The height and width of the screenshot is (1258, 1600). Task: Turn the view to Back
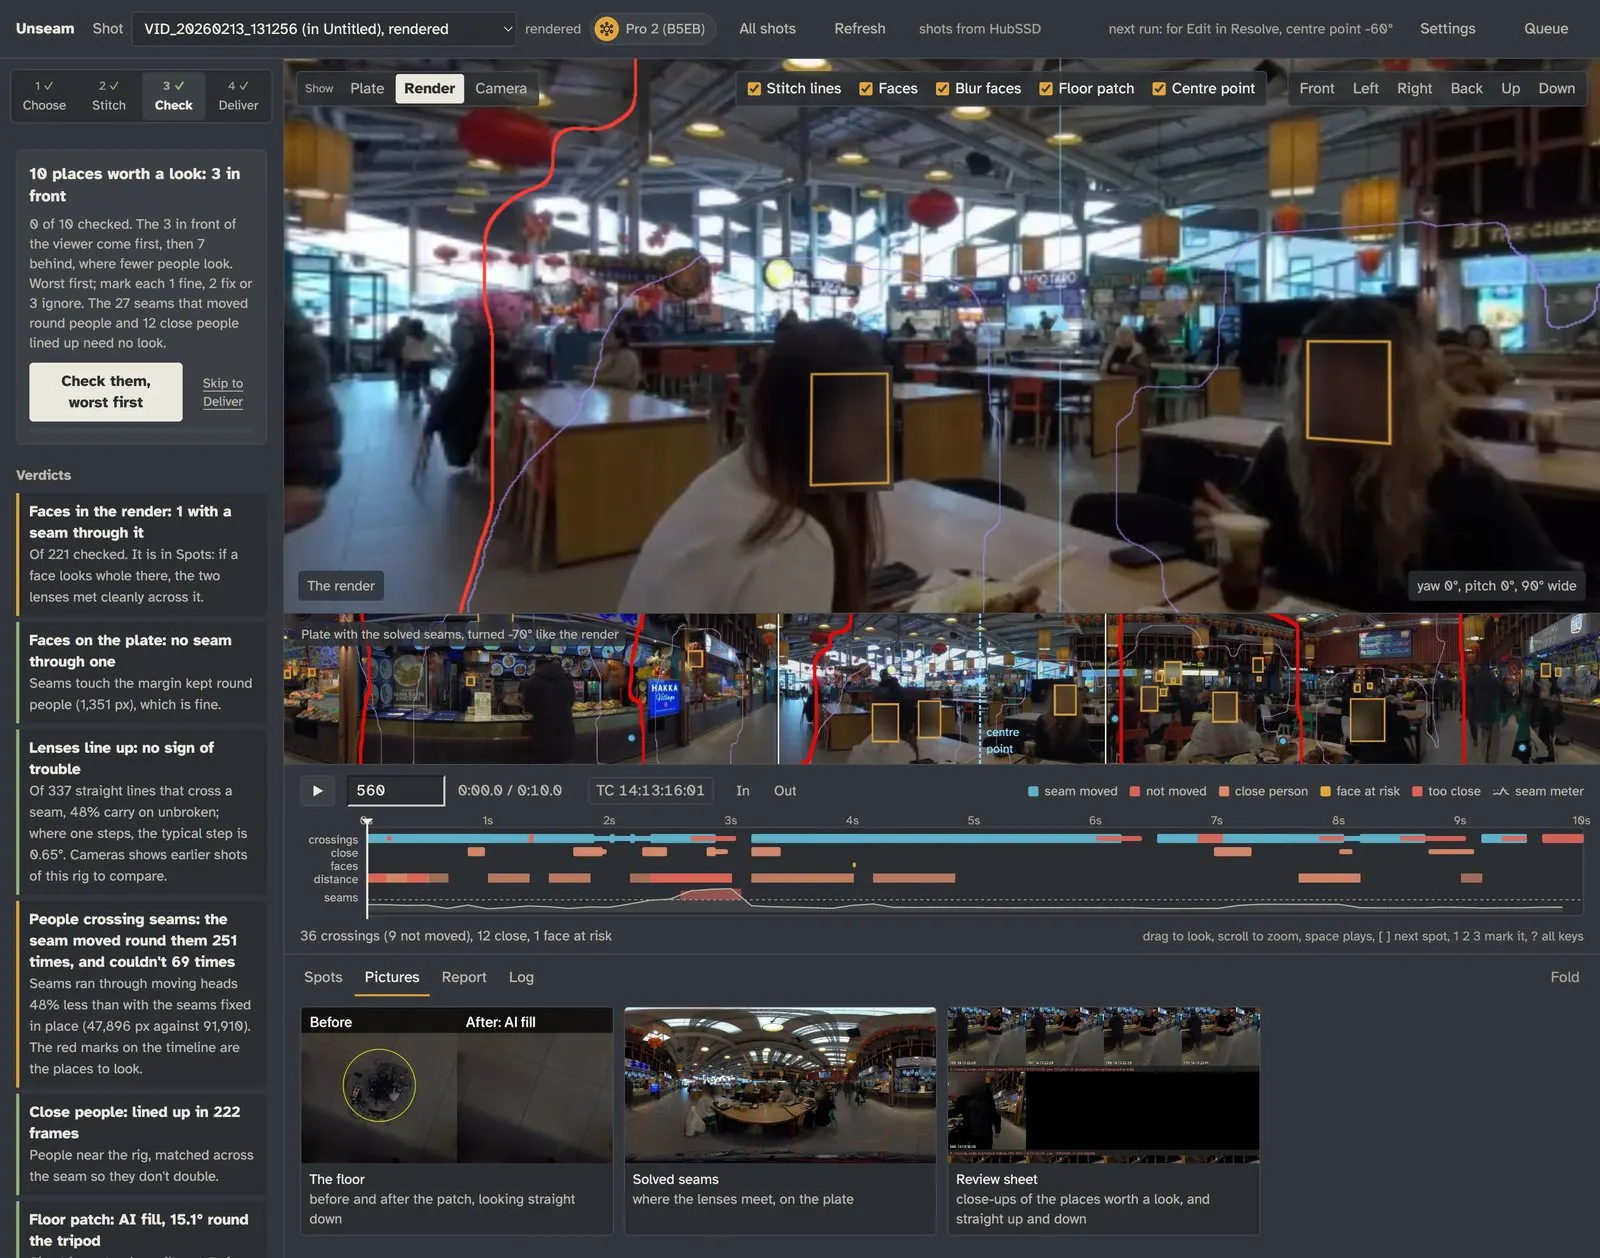(1466, 88)
